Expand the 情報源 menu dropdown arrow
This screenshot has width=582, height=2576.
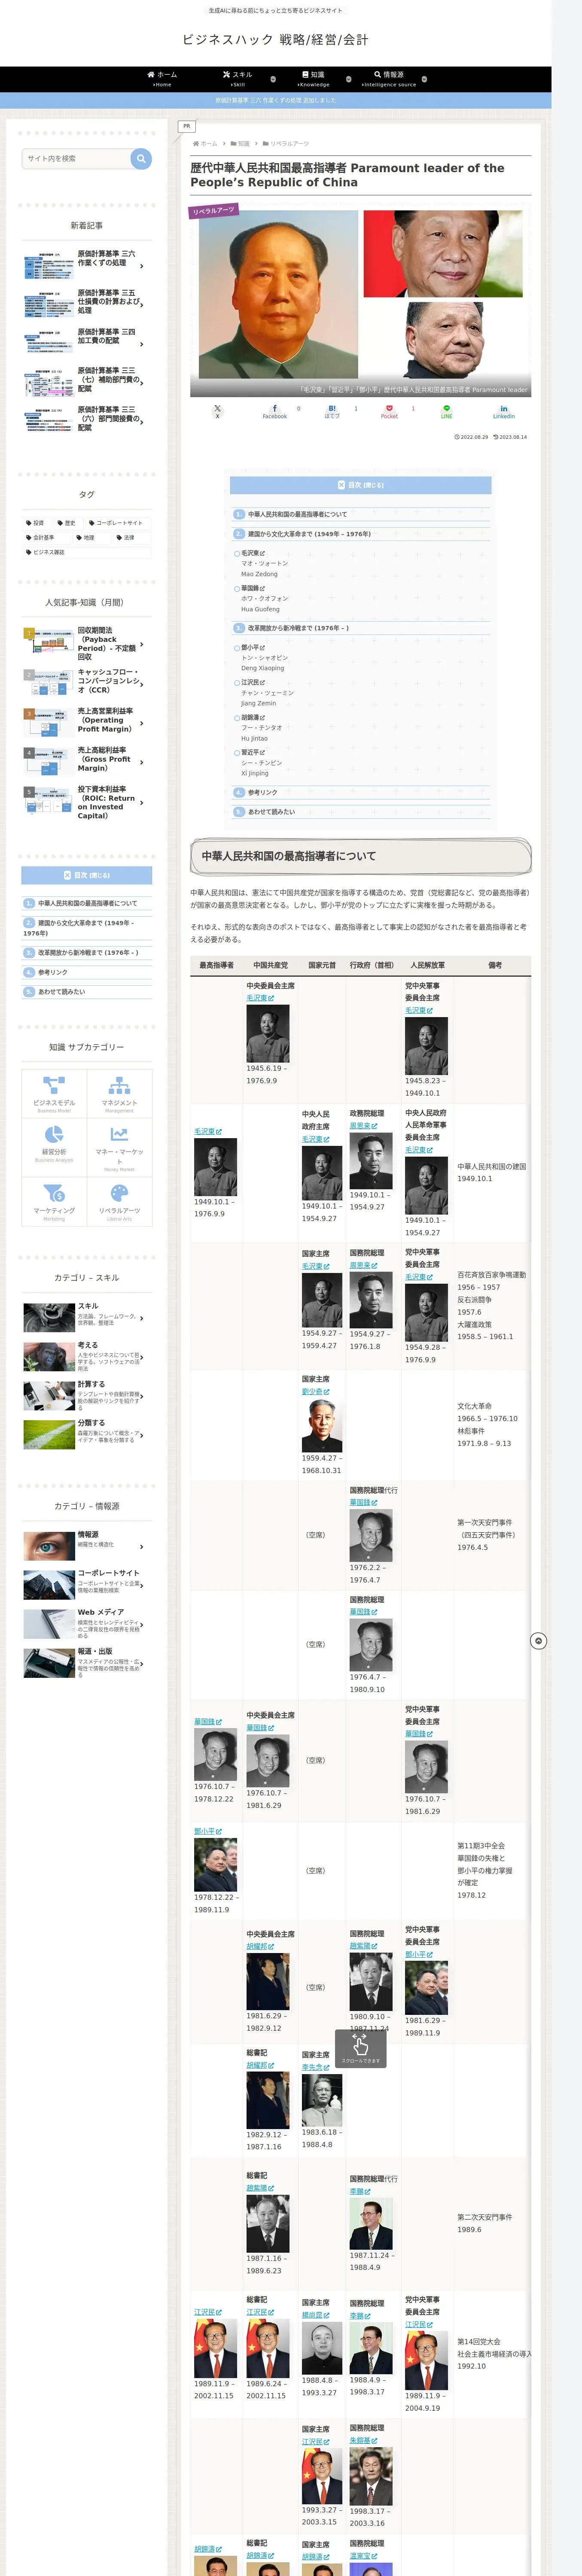point(425,79)
